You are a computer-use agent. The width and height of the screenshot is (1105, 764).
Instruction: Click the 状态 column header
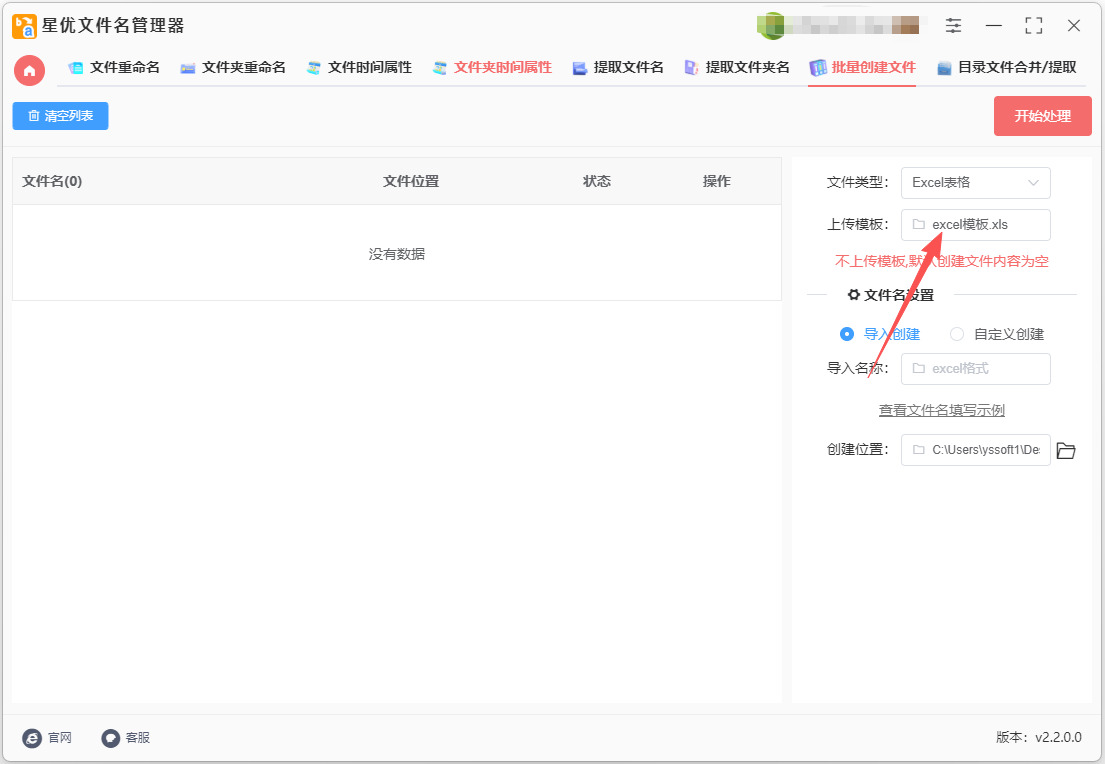(x=597, y=182)
